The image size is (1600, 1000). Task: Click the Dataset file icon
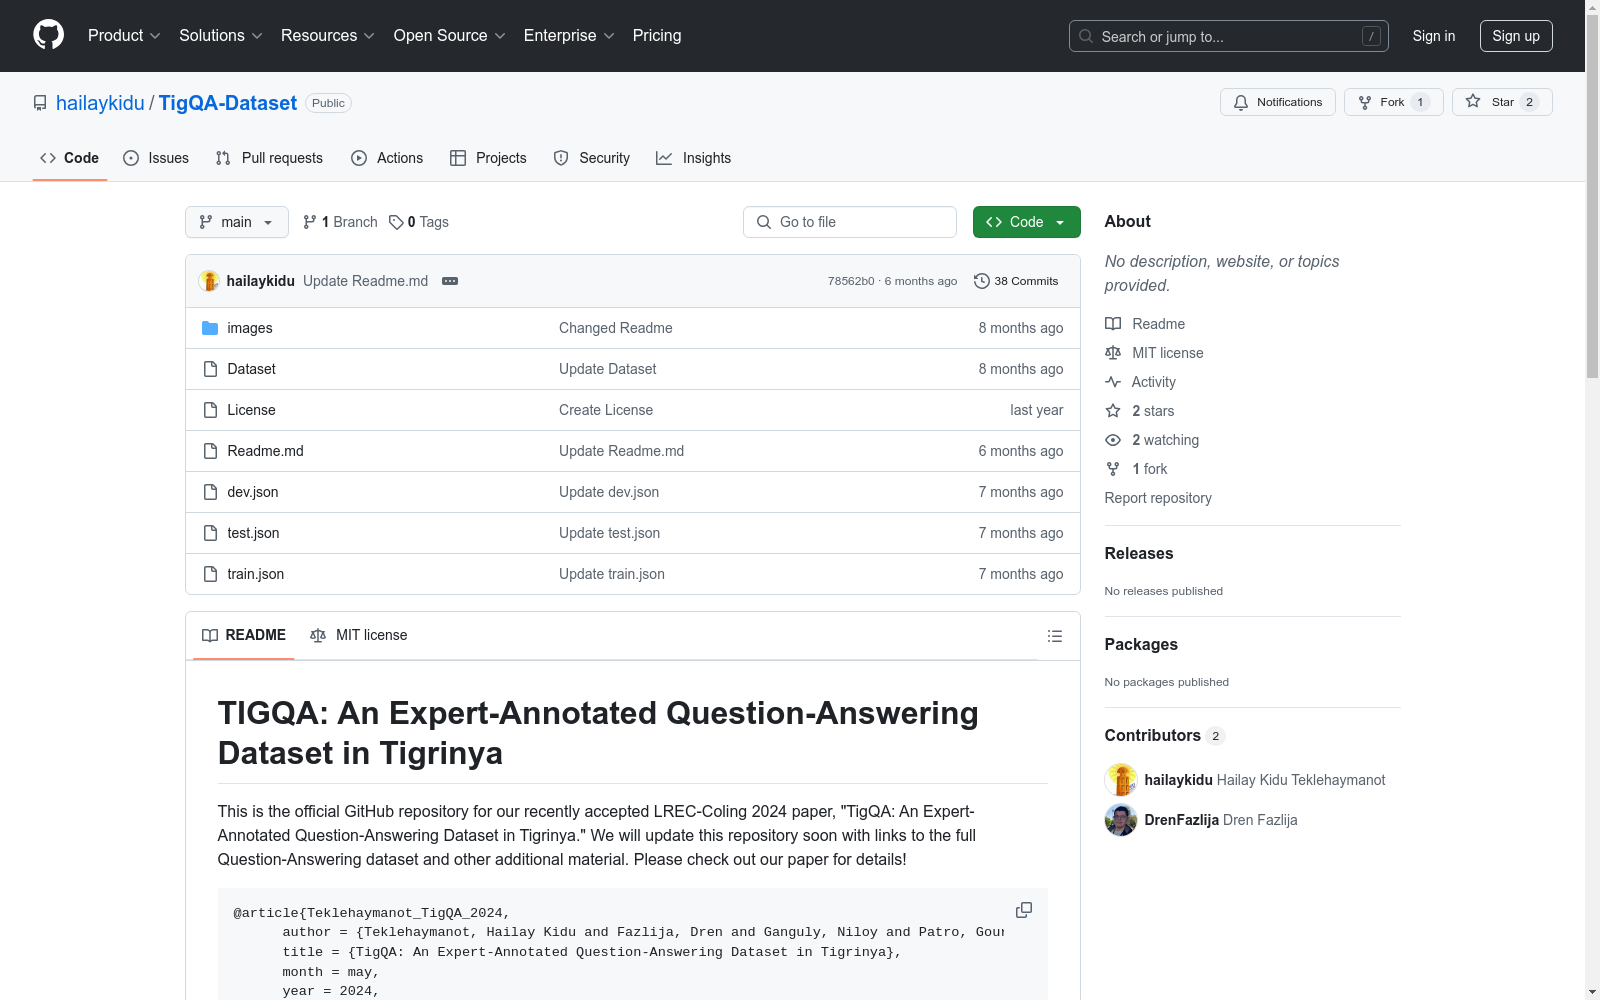pyautogui.click(x=210, y=369)
